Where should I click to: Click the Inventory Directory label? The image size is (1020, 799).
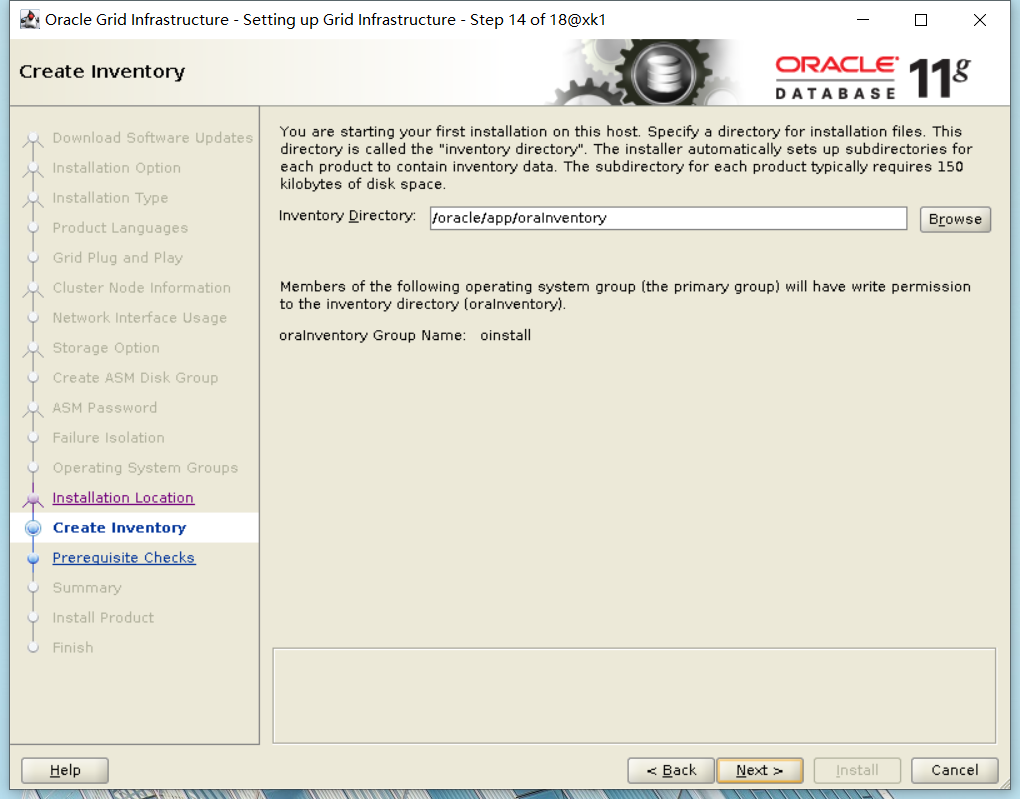click(347, 216)
